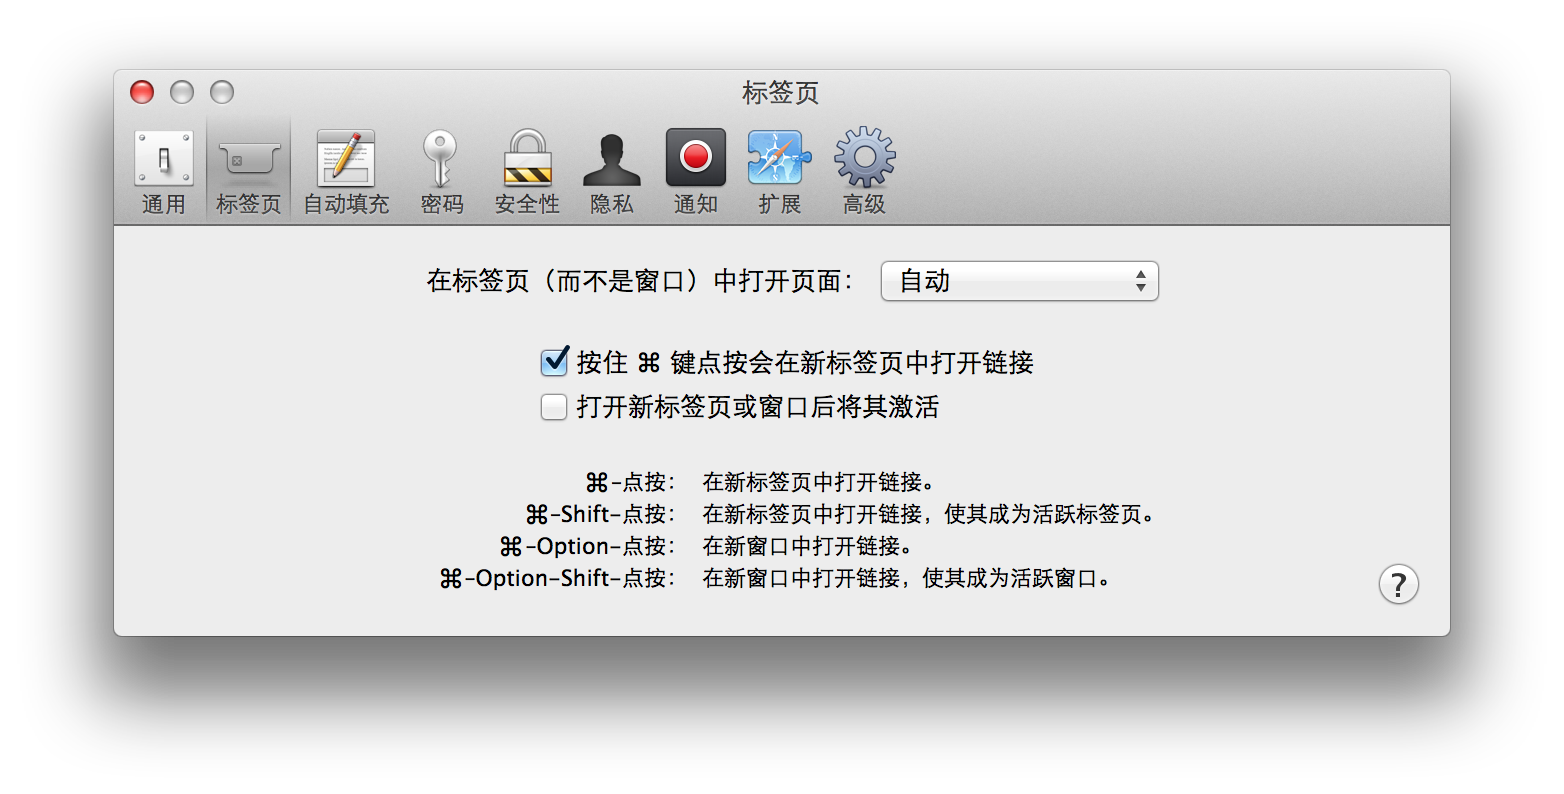Open 自动填充 (AutoFill) pencil icon
Image resolution: width=1564 pixels, height=794 pixels.
pyautogui.click(x=346, y=170)
